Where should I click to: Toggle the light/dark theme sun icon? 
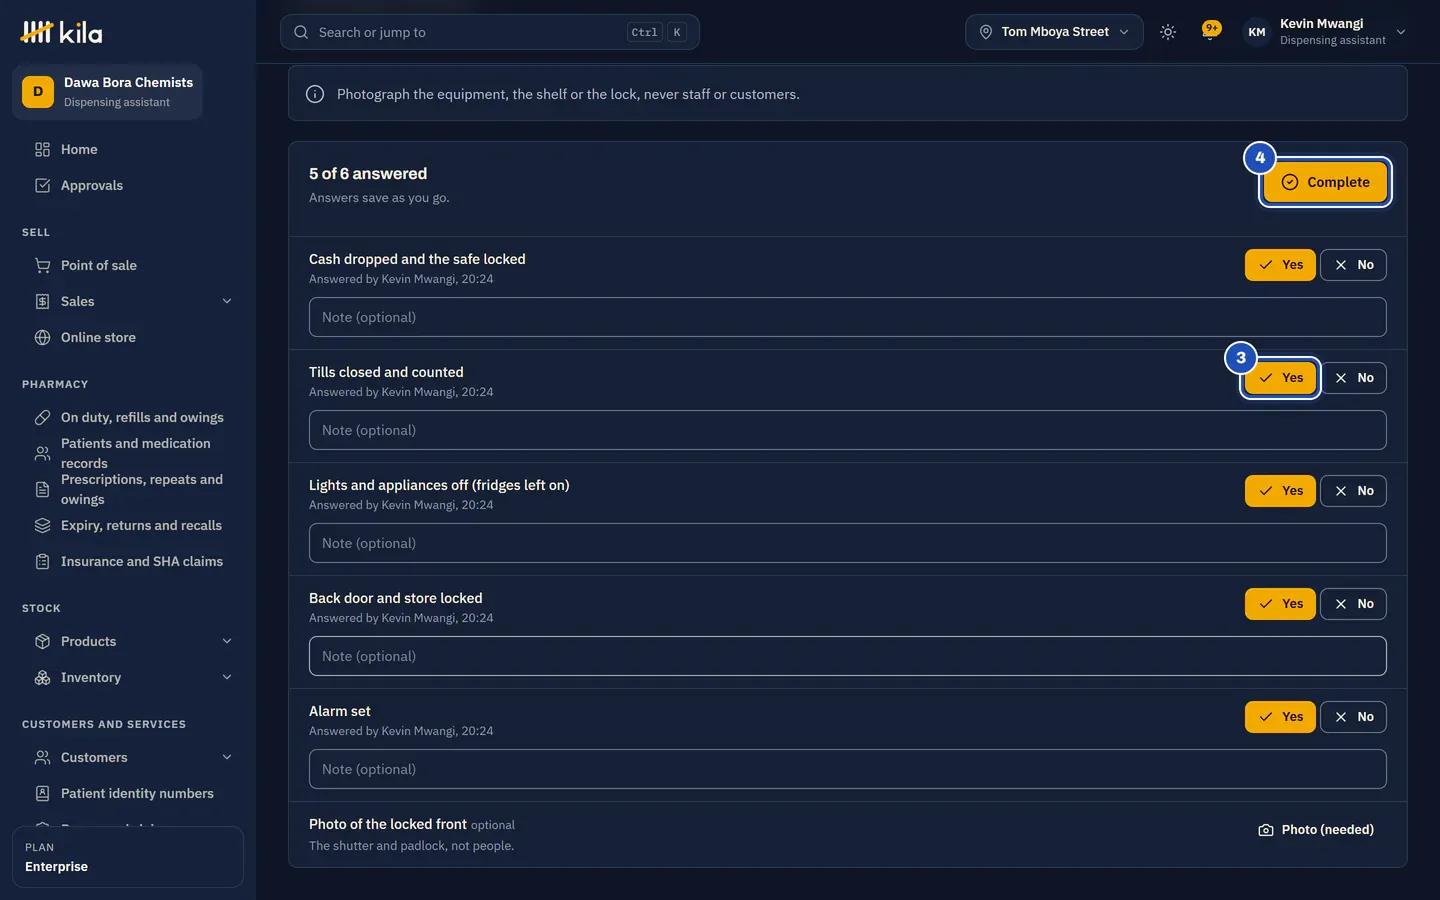coord(1167,32)
